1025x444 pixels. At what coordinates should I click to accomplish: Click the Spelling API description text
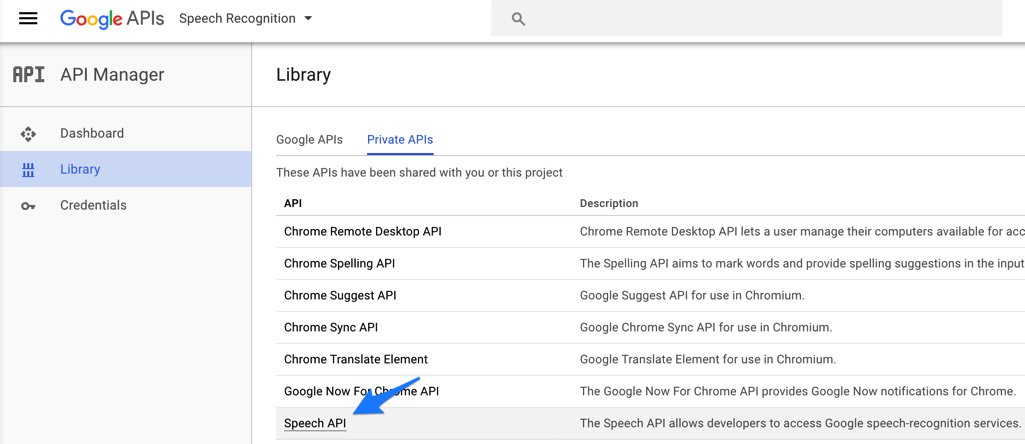[x=802, y=264]
